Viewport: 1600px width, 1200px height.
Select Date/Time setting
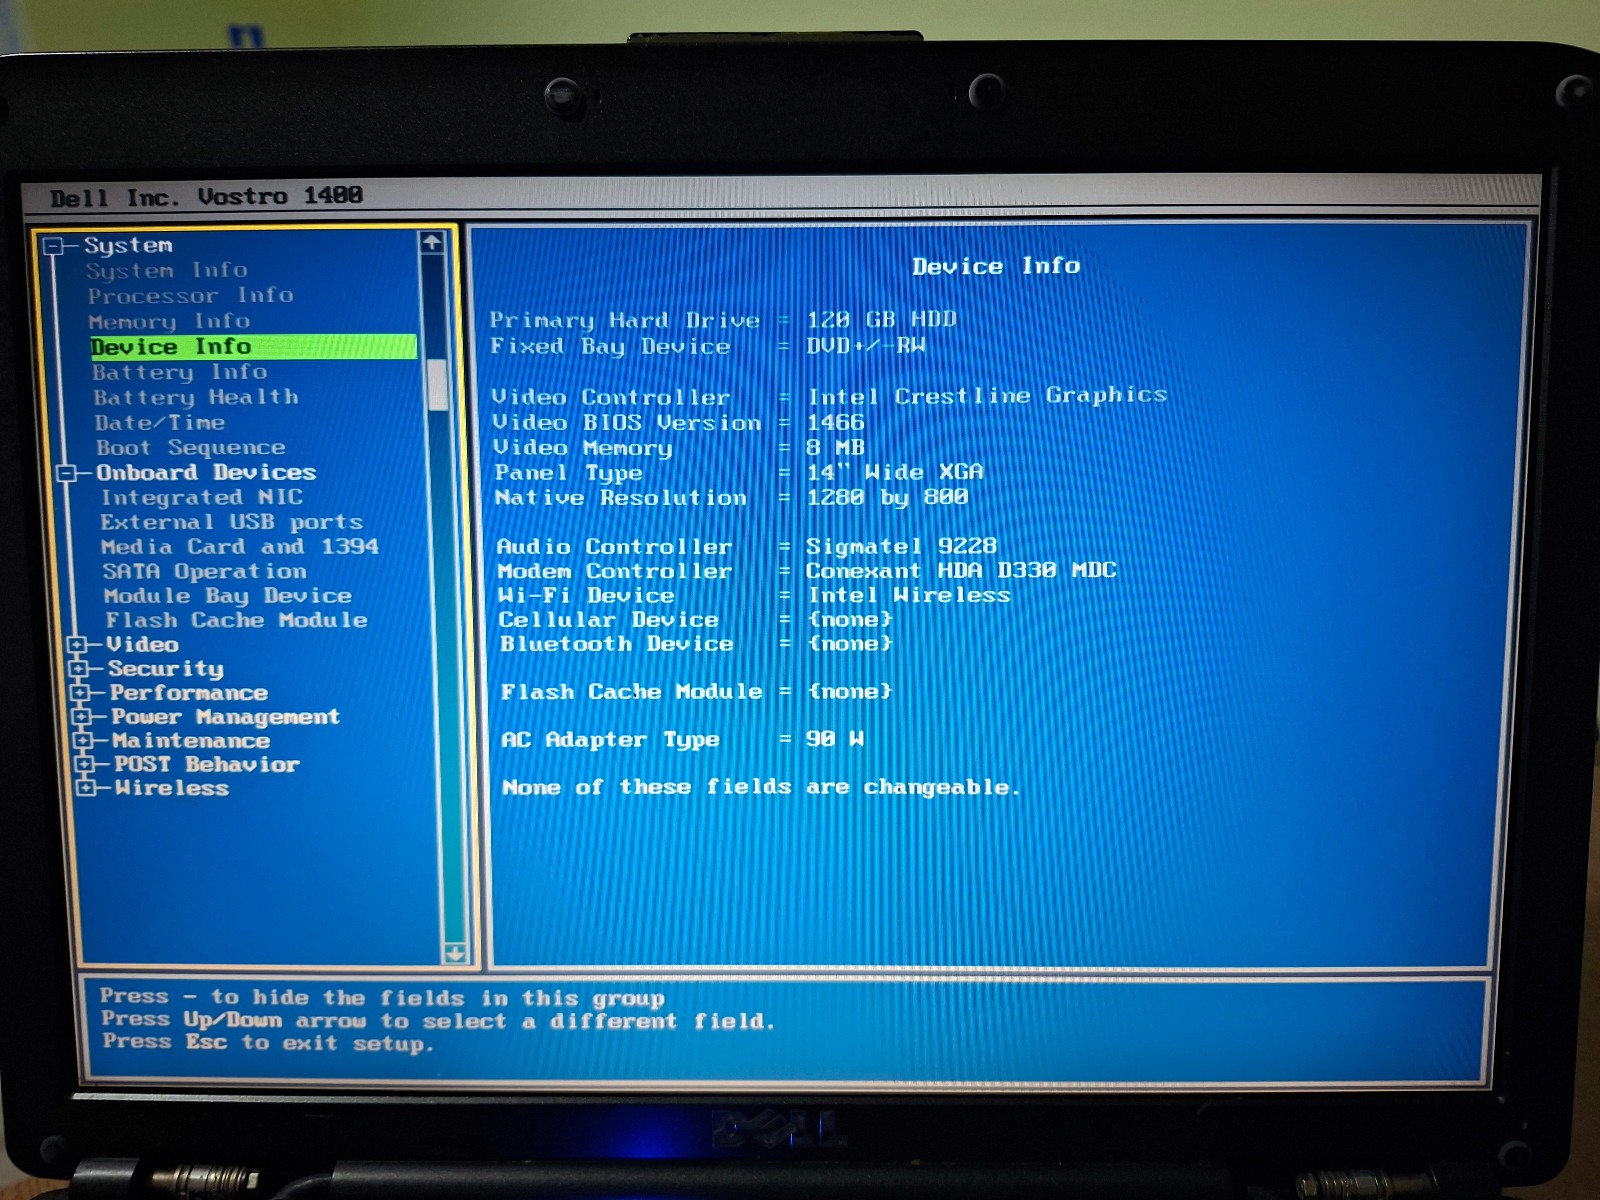[x=160, y=423]
